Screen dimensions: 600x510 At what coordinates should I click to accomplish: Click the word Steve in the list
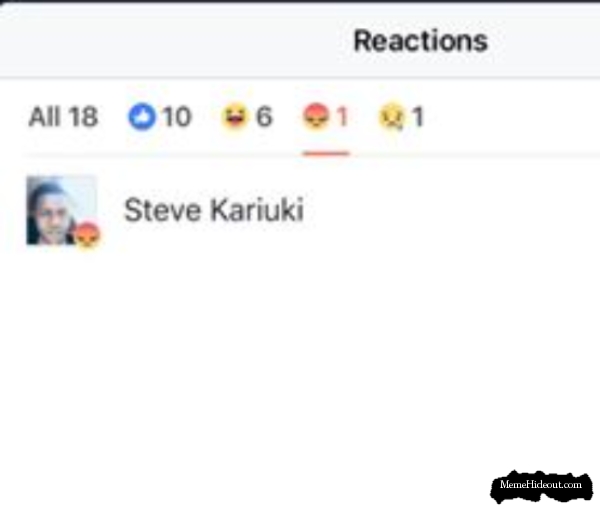point(163,210)
